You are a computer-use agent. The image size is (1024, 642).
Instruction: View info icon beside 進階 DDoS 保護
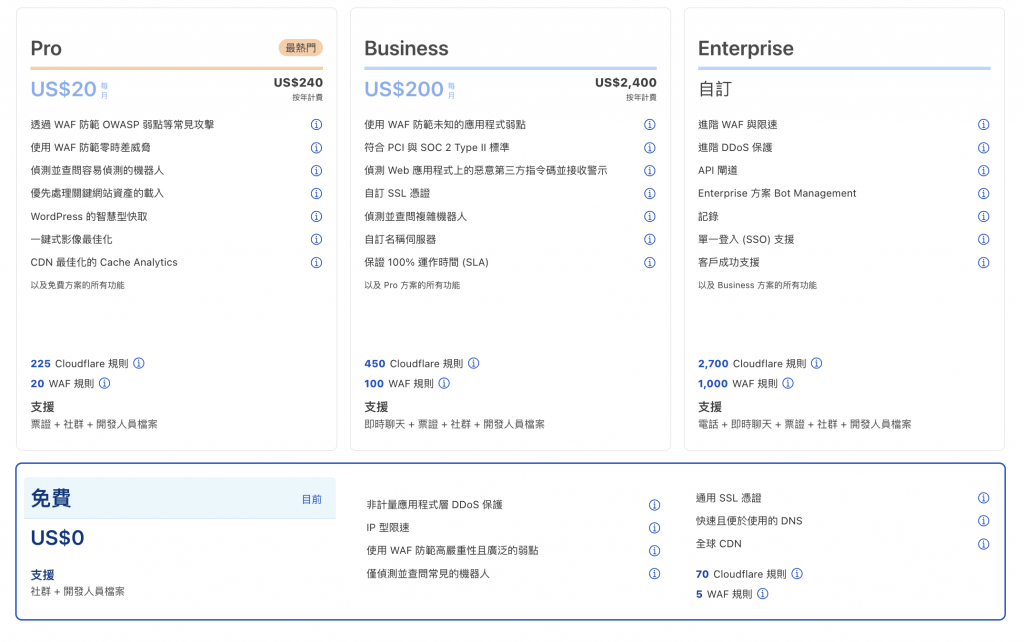point(984,148)
